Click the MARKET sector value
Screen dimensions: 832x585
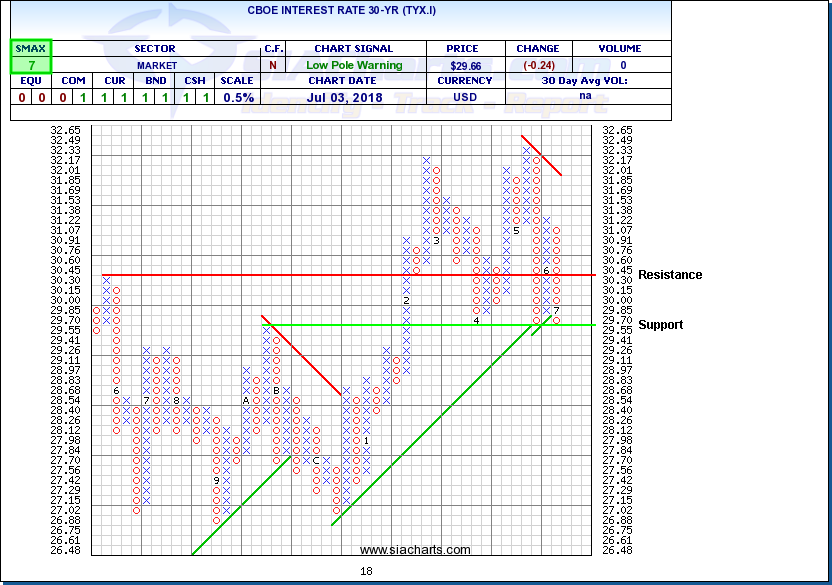pos(154,65)
